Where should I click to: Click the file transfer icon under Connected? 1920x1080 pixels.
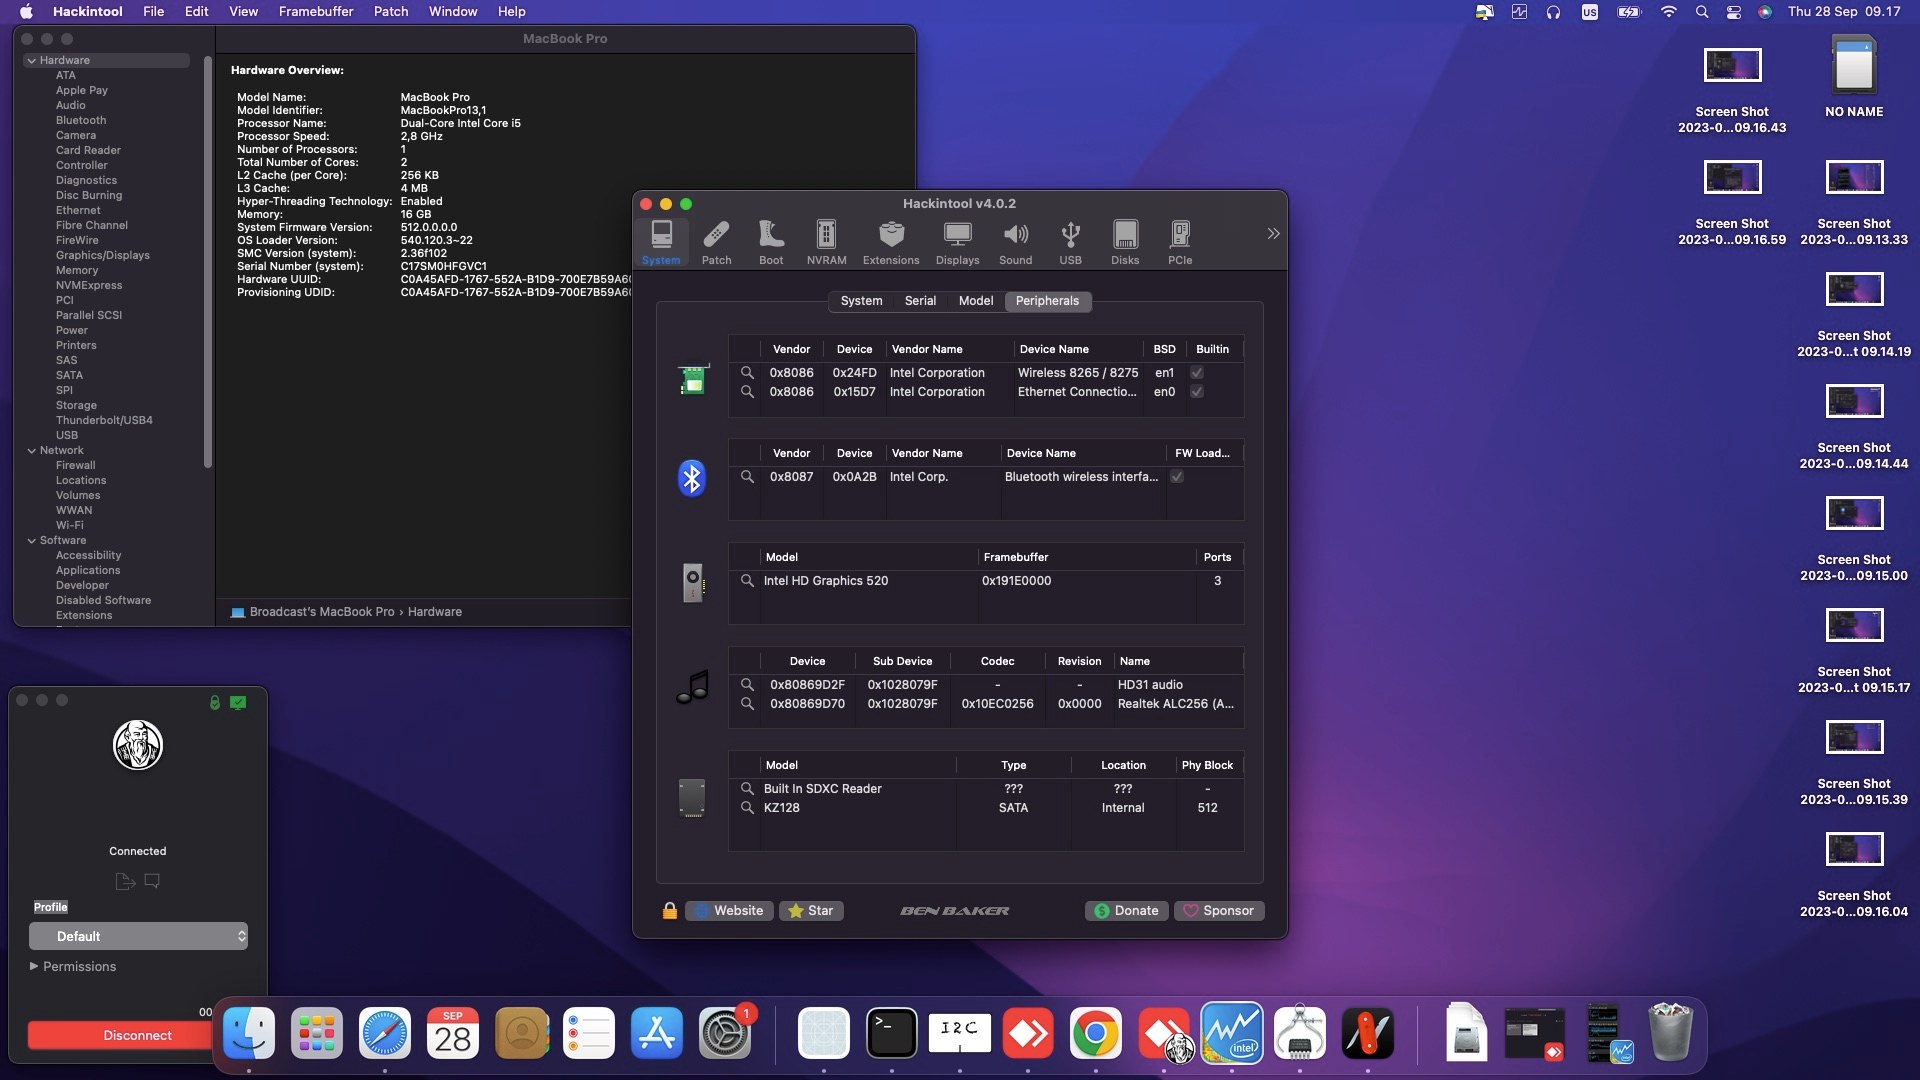point(125,881)
